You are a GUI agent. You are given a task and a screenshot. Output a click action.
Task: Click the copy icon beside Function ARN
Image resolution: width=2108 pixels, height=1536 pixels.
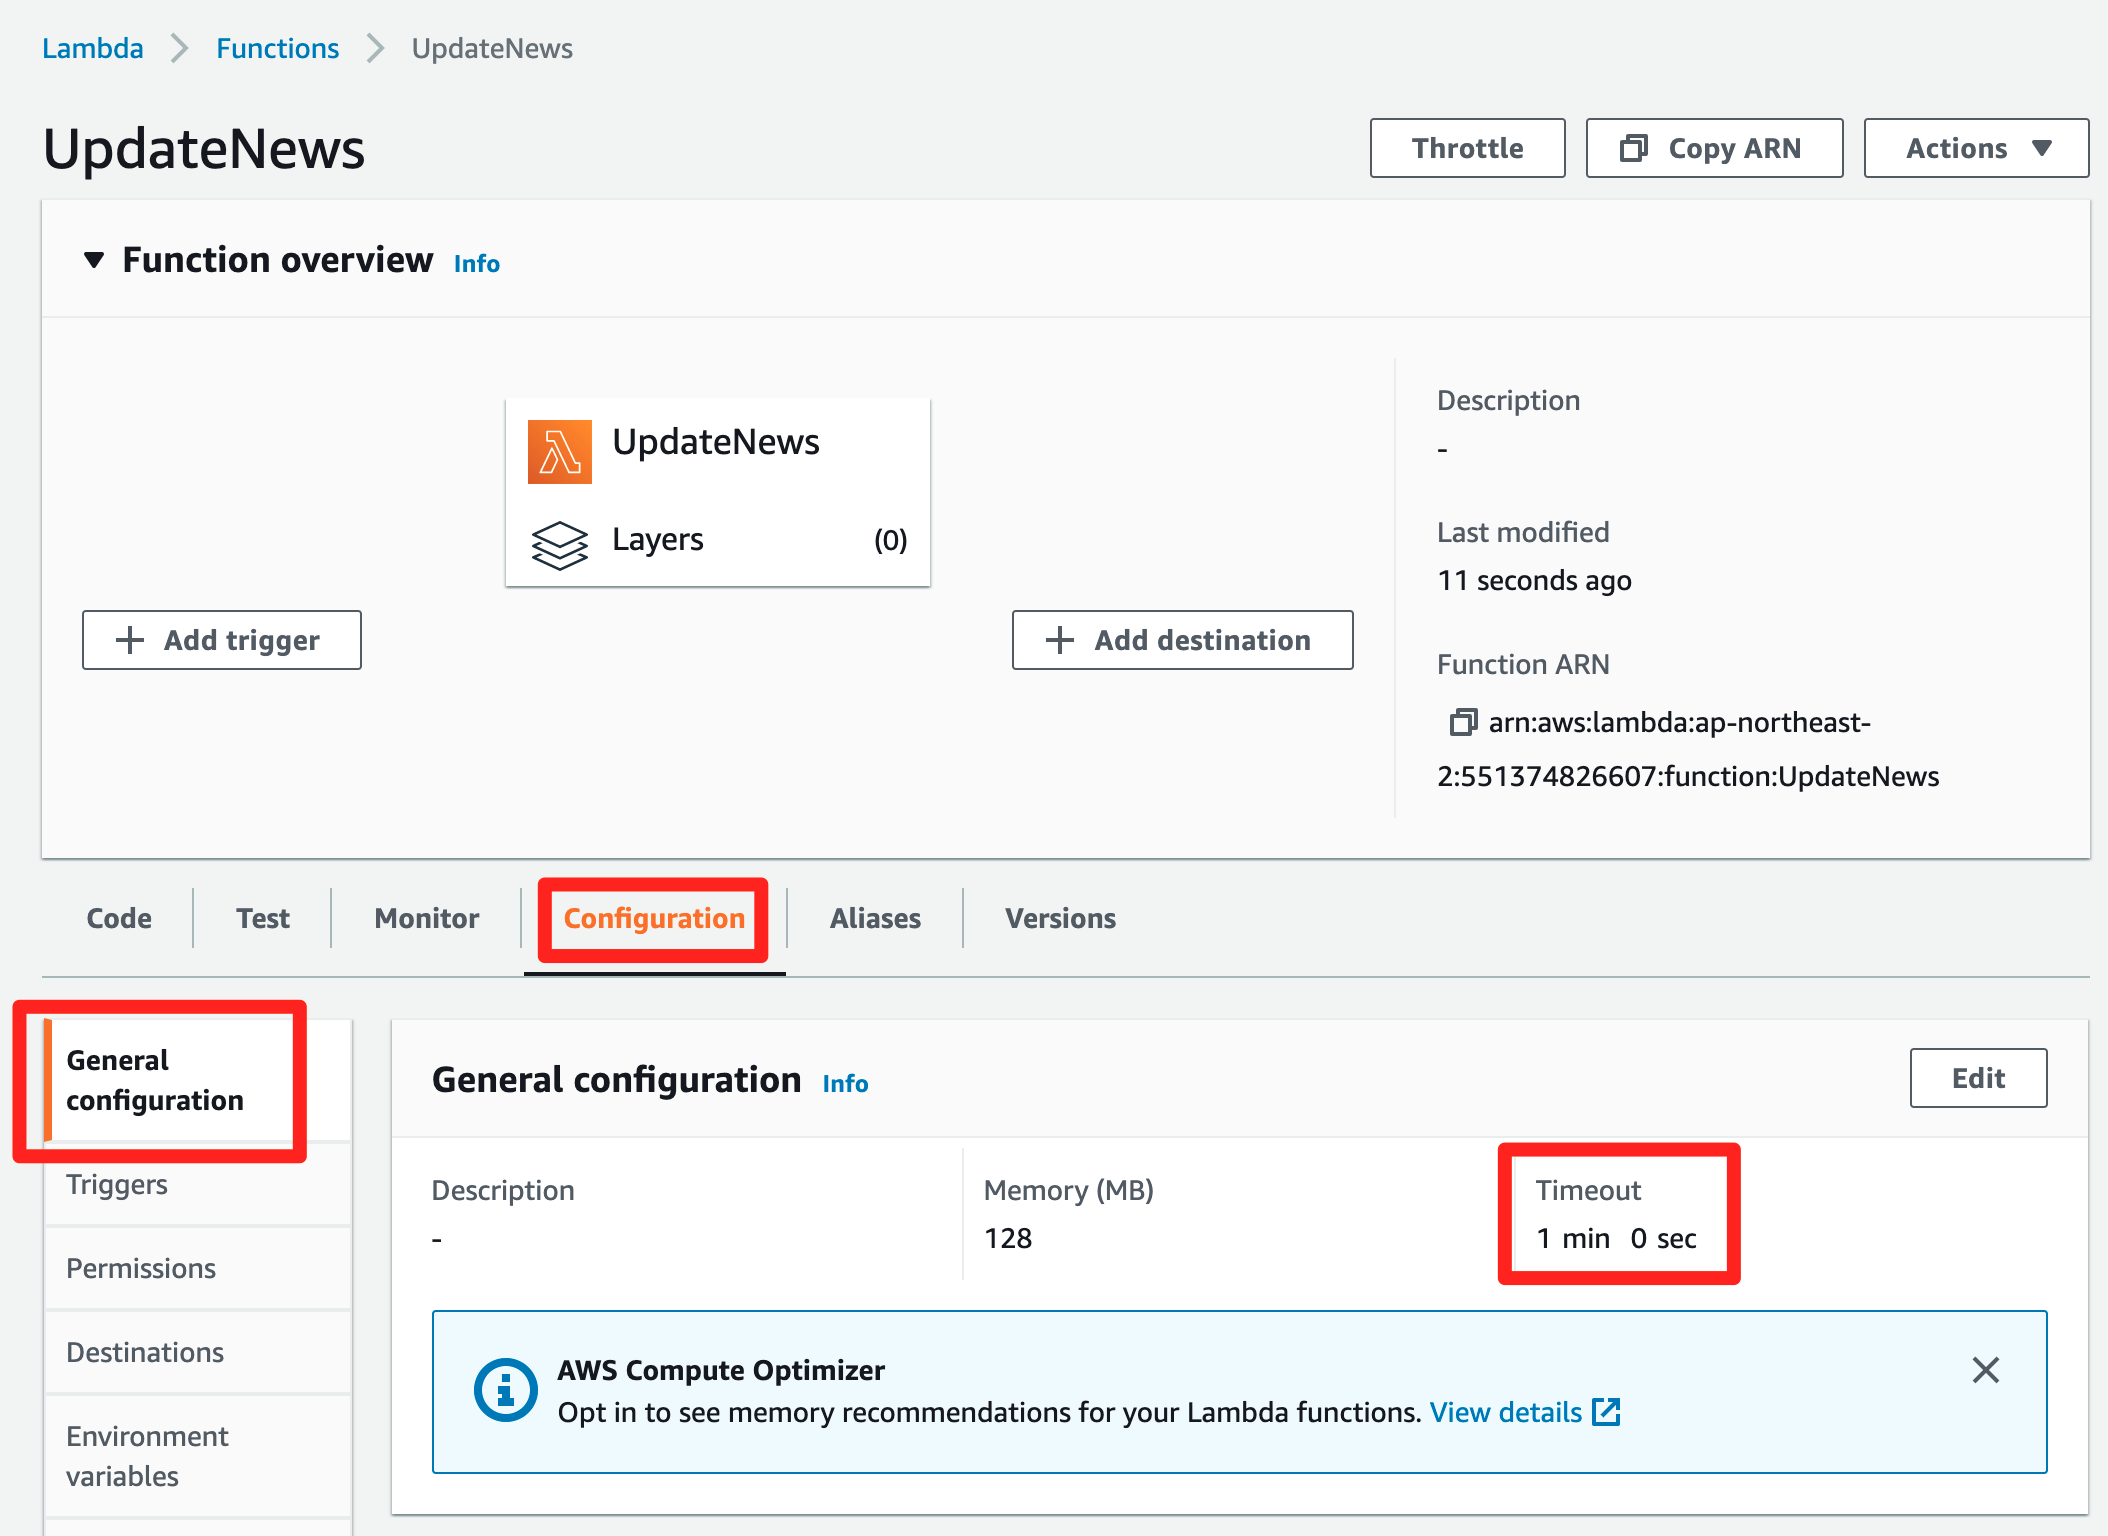[1463, 722]
